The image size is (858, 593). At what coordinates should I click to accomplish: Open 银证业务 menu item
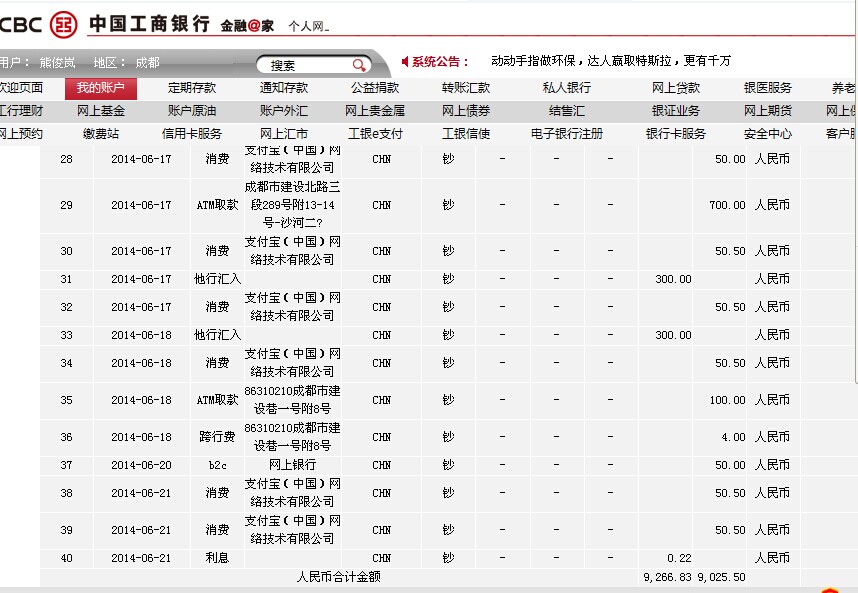click(x=676, y=111)
